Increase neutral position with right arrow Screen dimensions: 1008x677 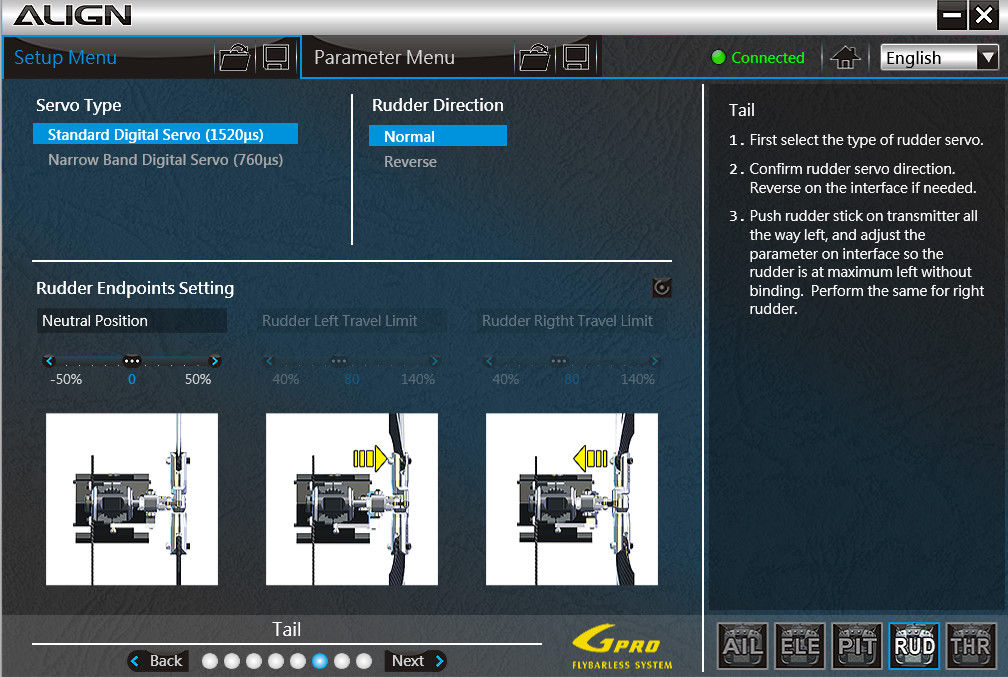pyautogui.click(x=215, y=361)
